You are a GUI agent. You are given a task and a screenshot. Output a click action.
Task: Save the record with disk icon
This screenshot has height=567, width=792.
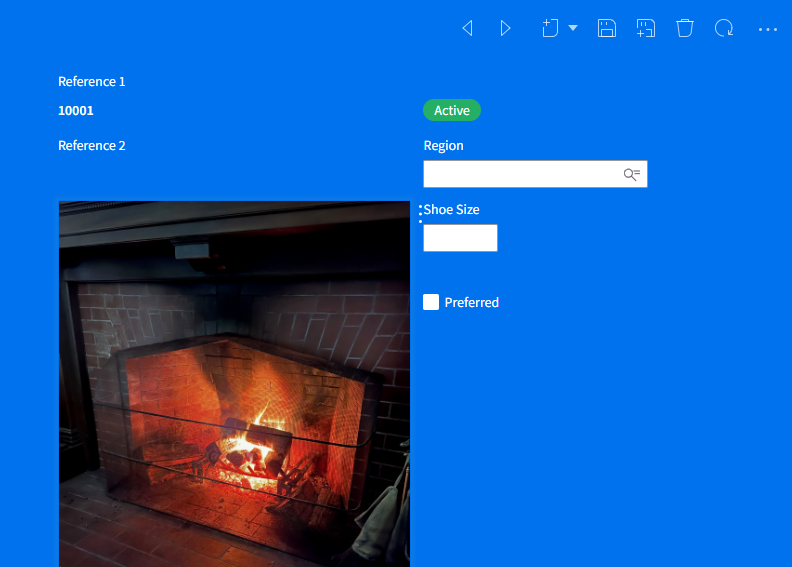pos(607,28)
